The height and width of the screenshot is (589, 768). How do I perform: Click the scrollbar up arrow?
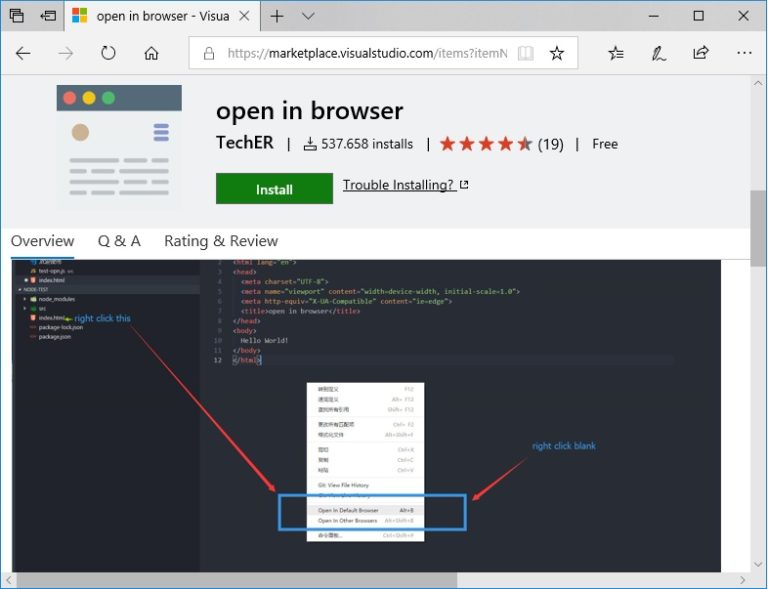point(758,83)
